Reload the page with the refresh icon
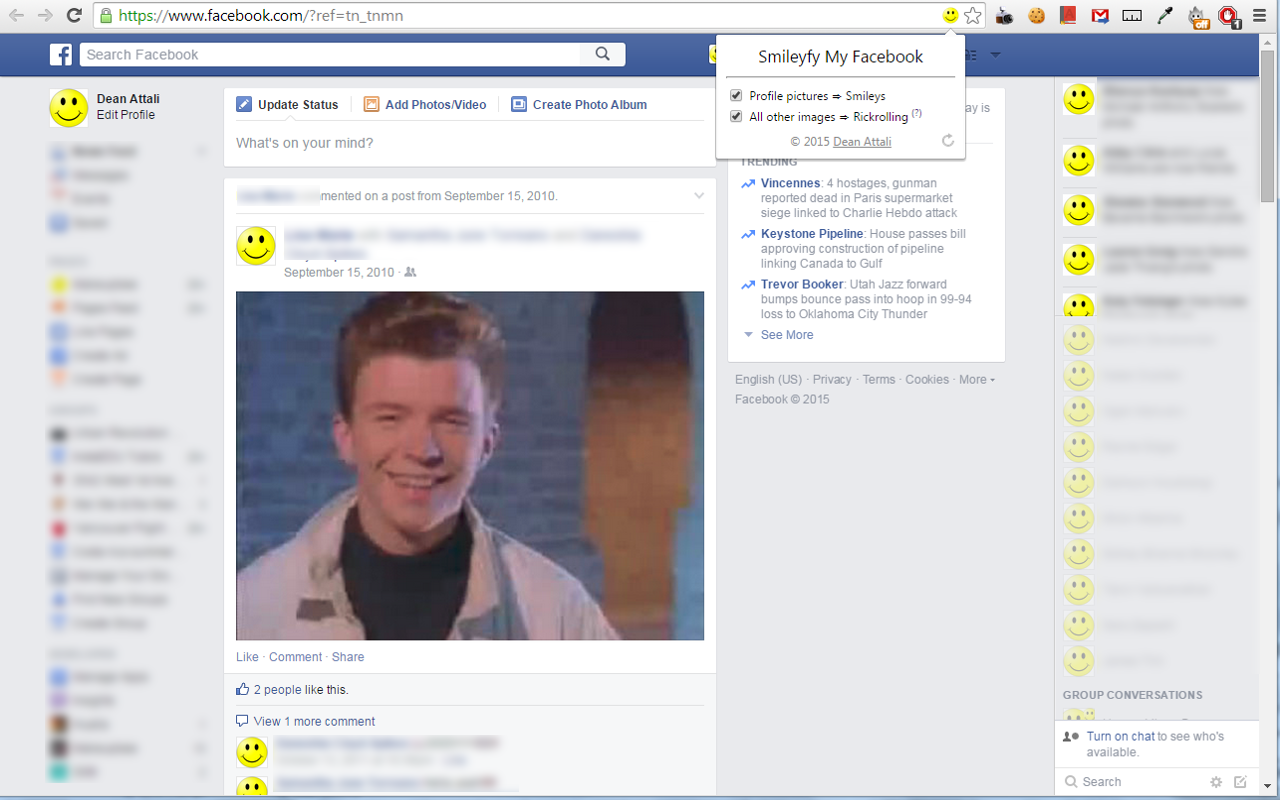 pos(74,15)
